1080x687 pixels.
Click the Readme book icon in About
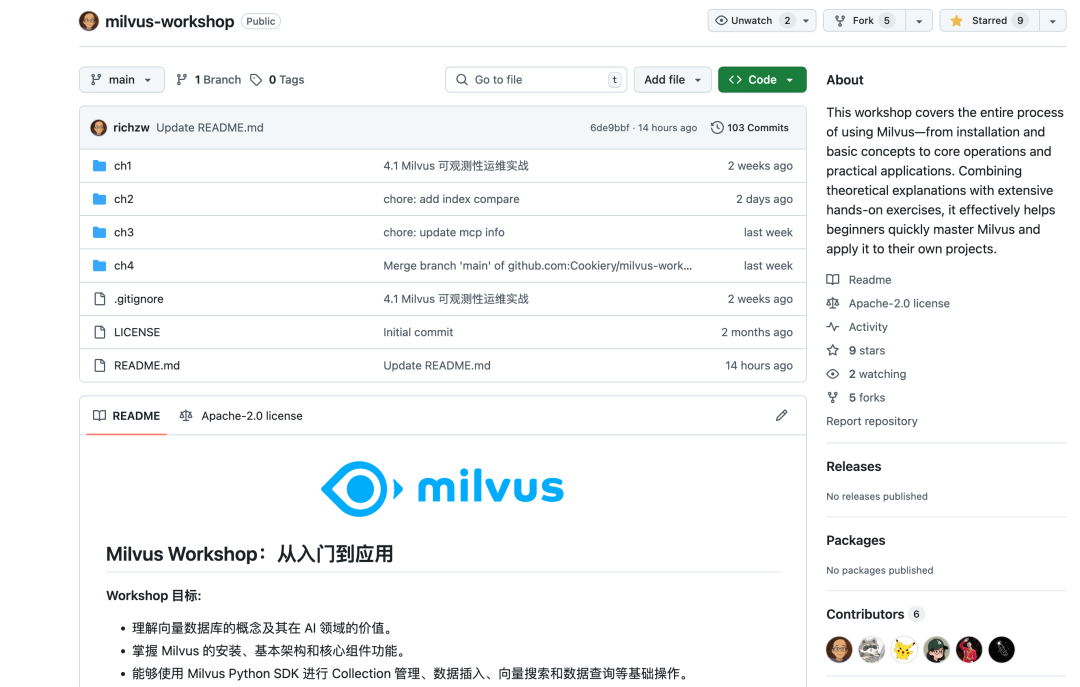[x=833, y=280]
